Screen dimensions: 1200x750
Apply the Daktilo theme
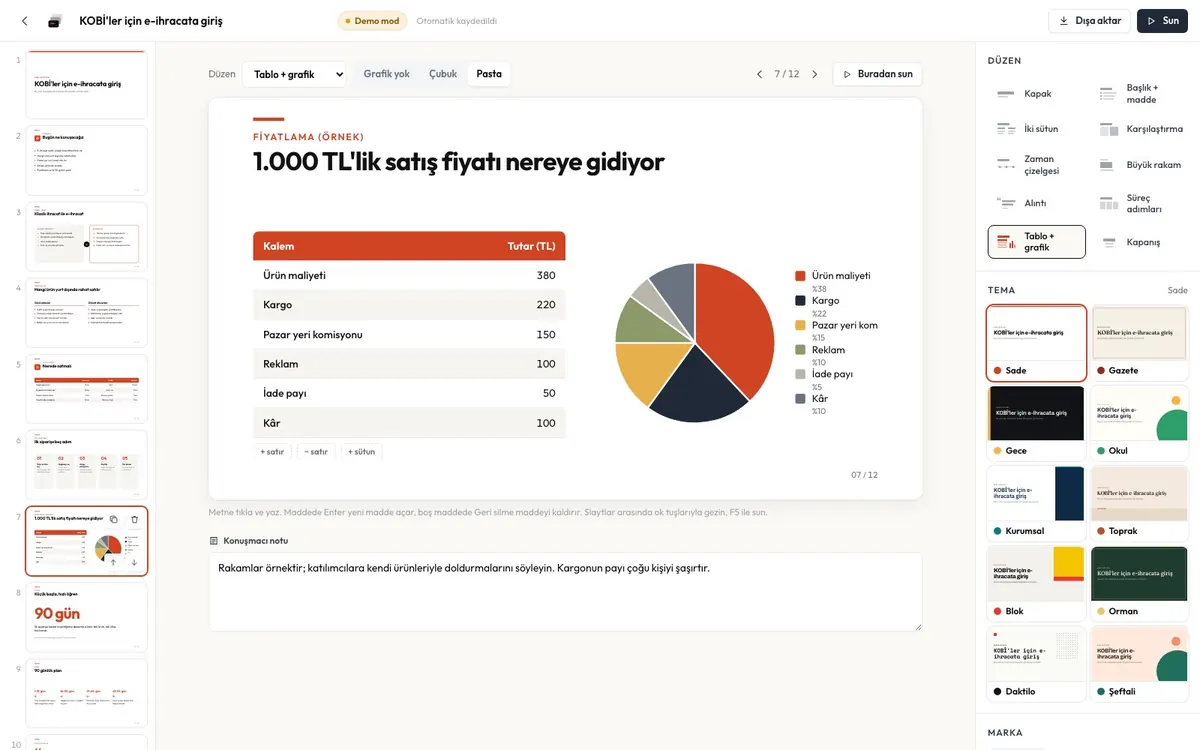click(1036, 664)
